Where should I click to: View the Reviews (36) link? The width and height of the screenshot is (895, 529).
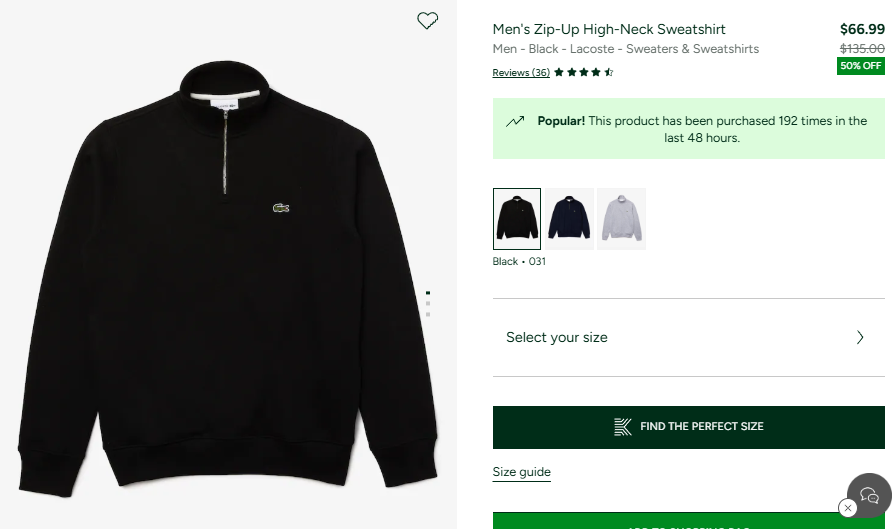pos(521,72)
